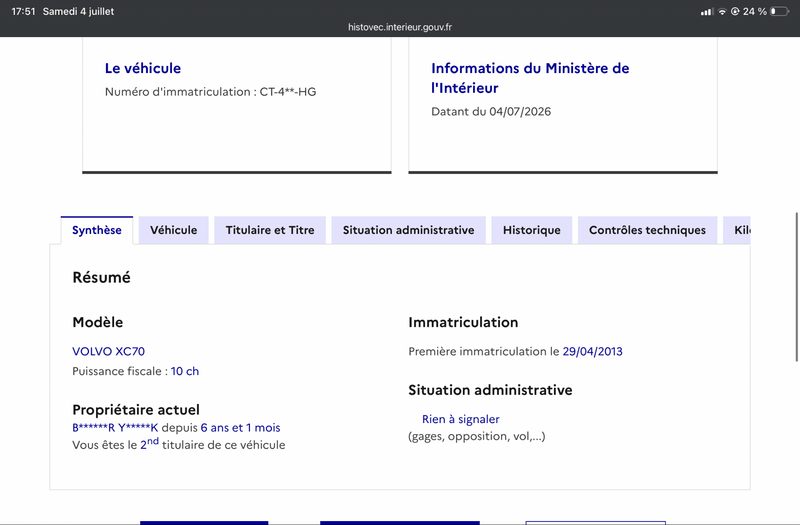This screenshot has height=525, width=800.
Task: Click the Propriétaire actuel heading
Action: coord(136,410)
